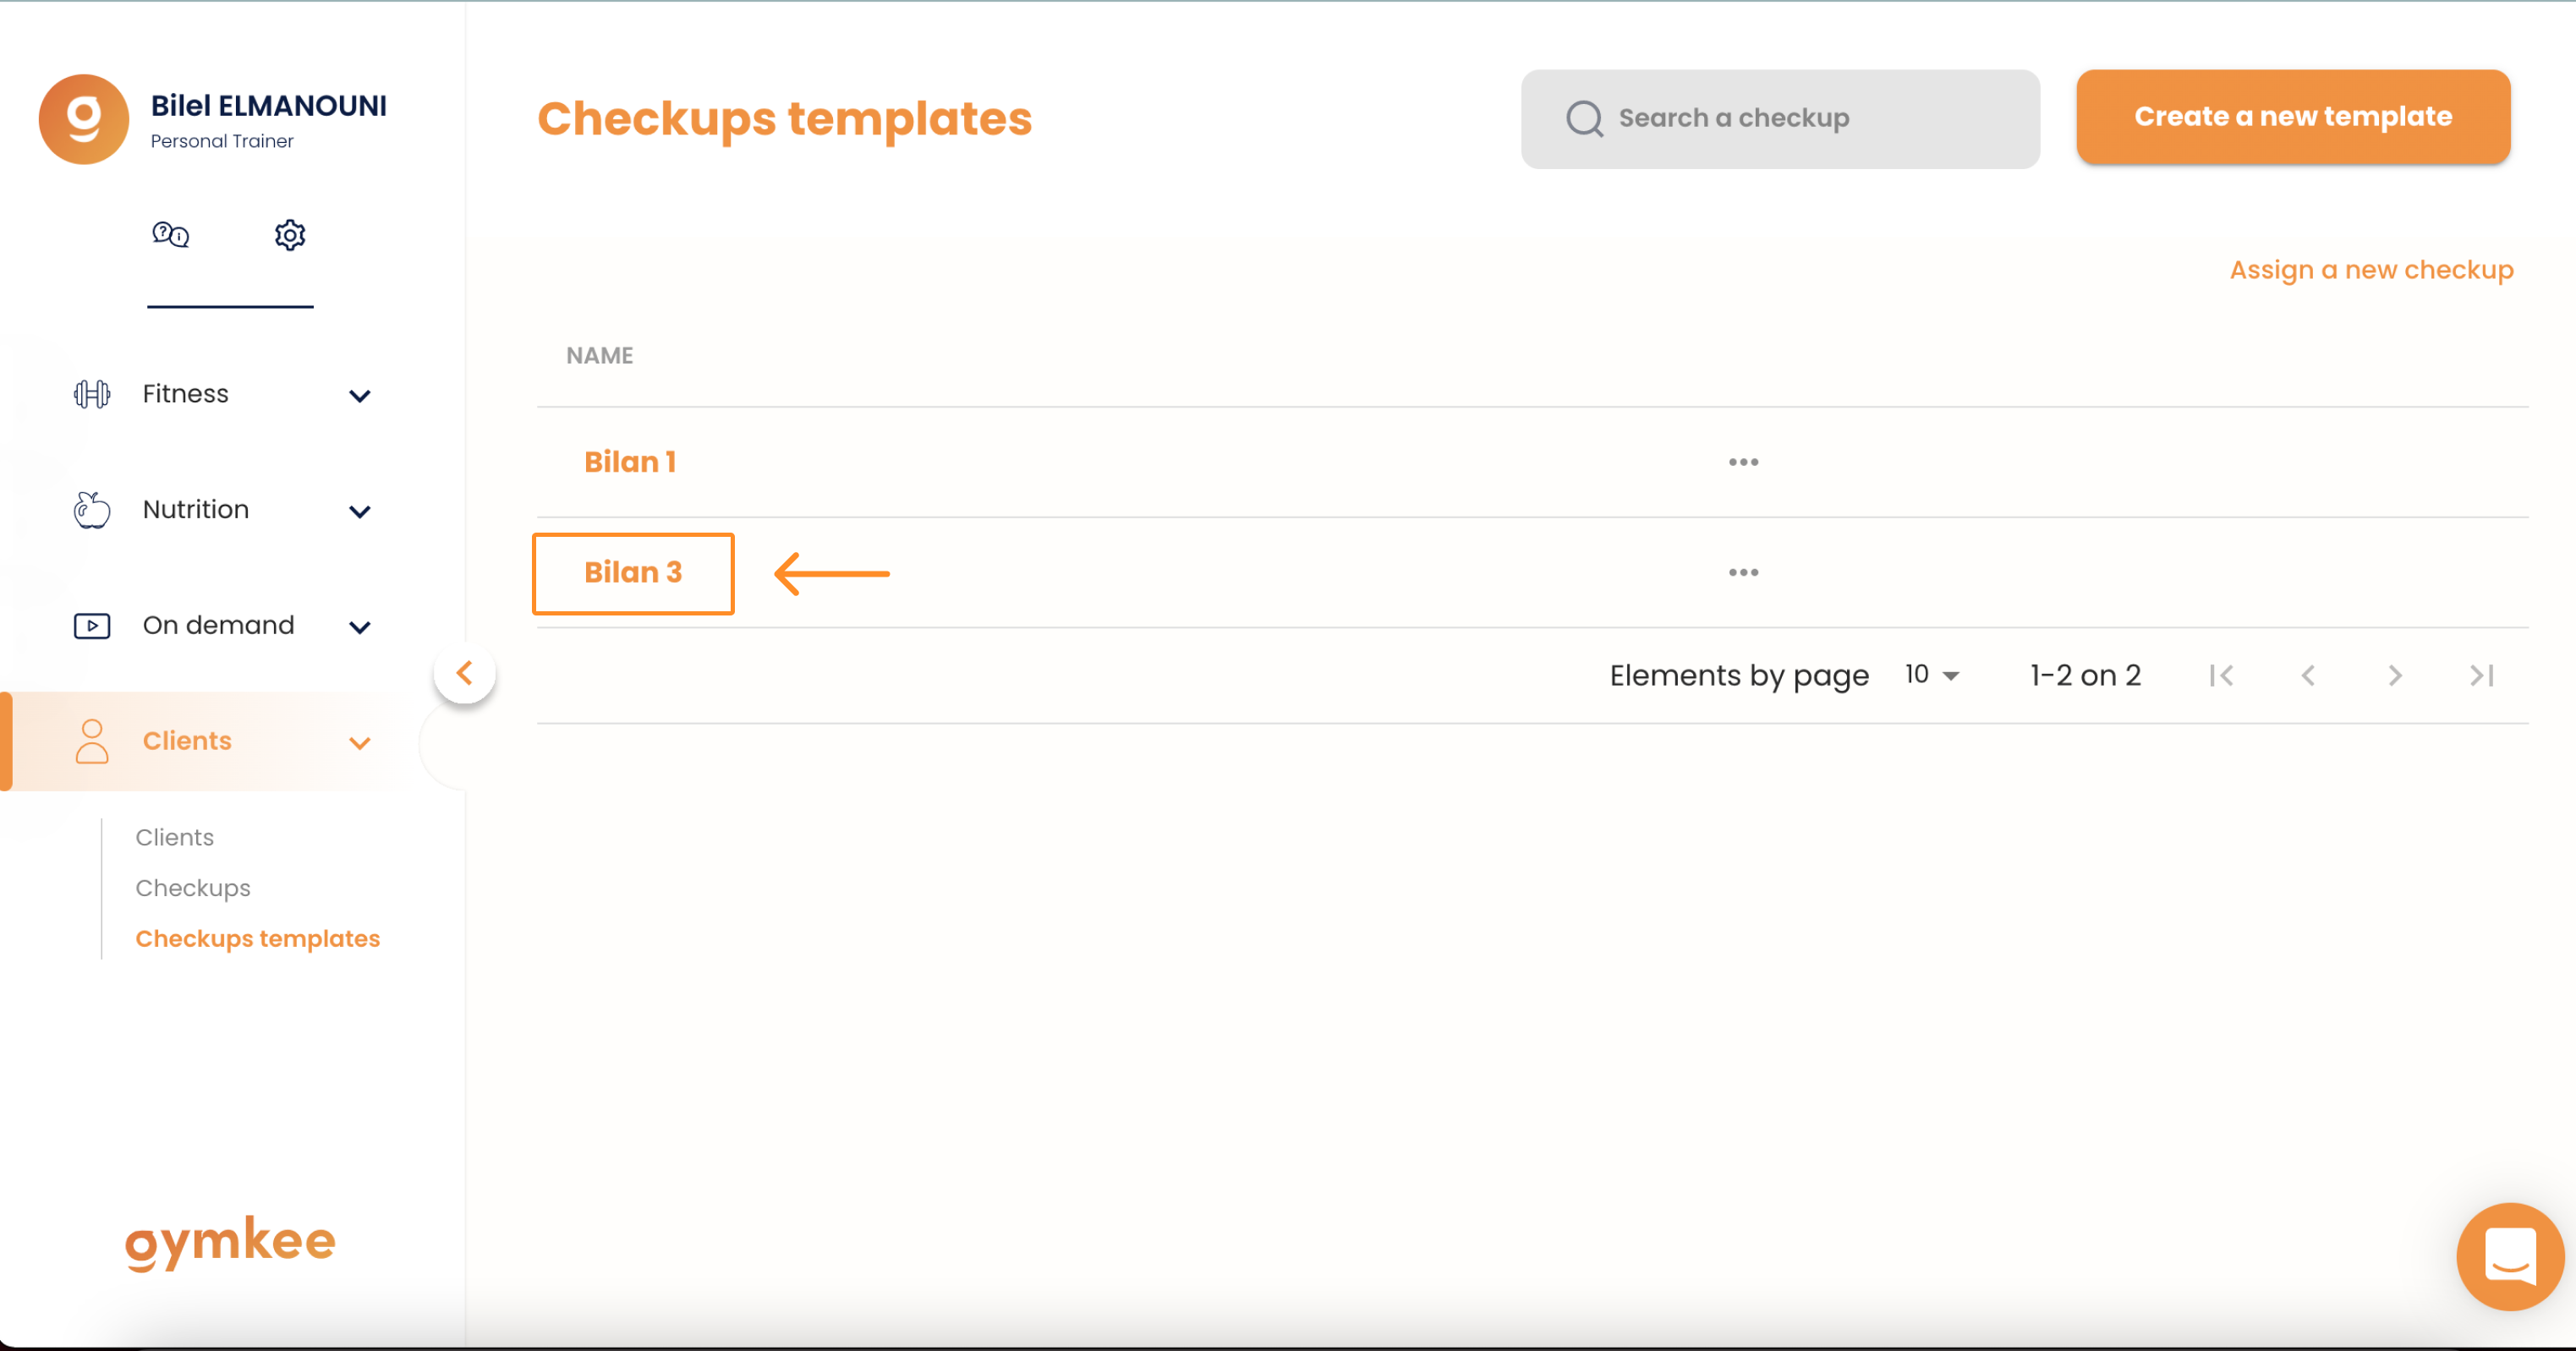The width and height of the screenshot is (2576, 1351).
Task: Go to the previous page arrow
Action: [x=2308, y=676]
